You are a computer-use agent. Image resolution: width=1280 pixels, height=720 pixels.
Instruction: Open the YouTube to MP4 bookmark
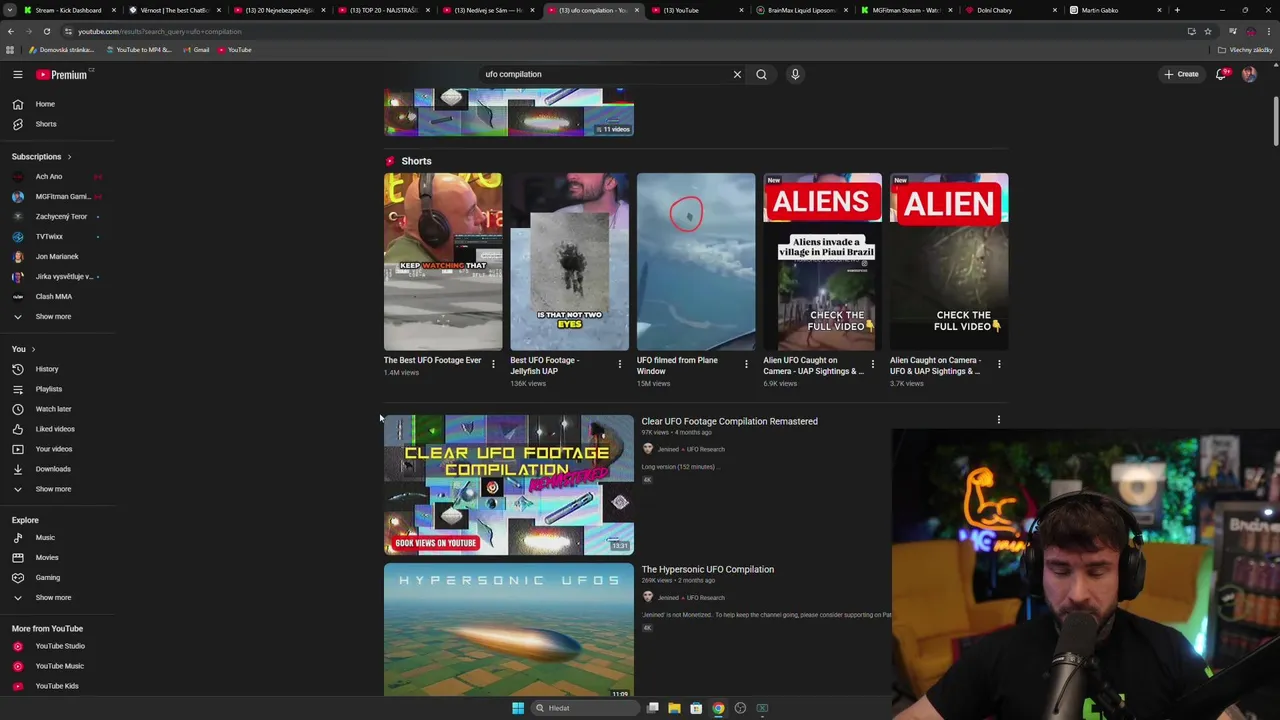tap(139, 50)
